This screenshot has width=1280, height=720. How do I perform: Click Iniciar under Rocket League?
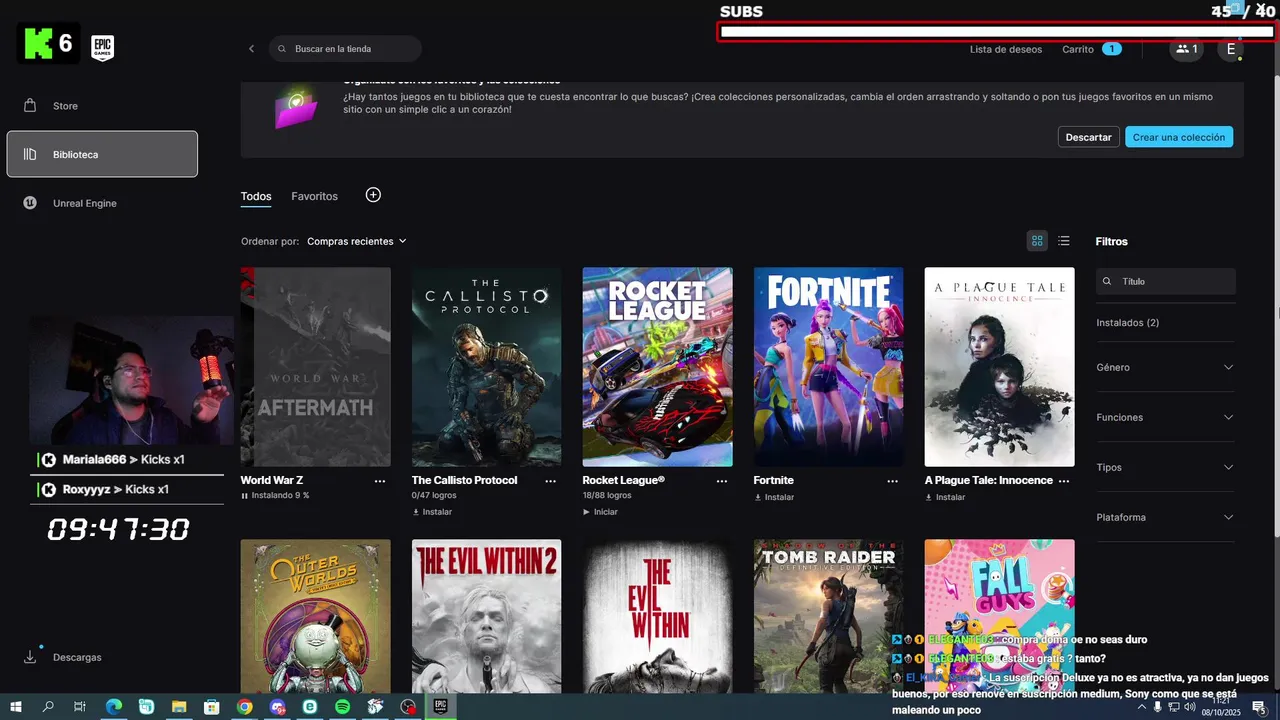[601, 512]
